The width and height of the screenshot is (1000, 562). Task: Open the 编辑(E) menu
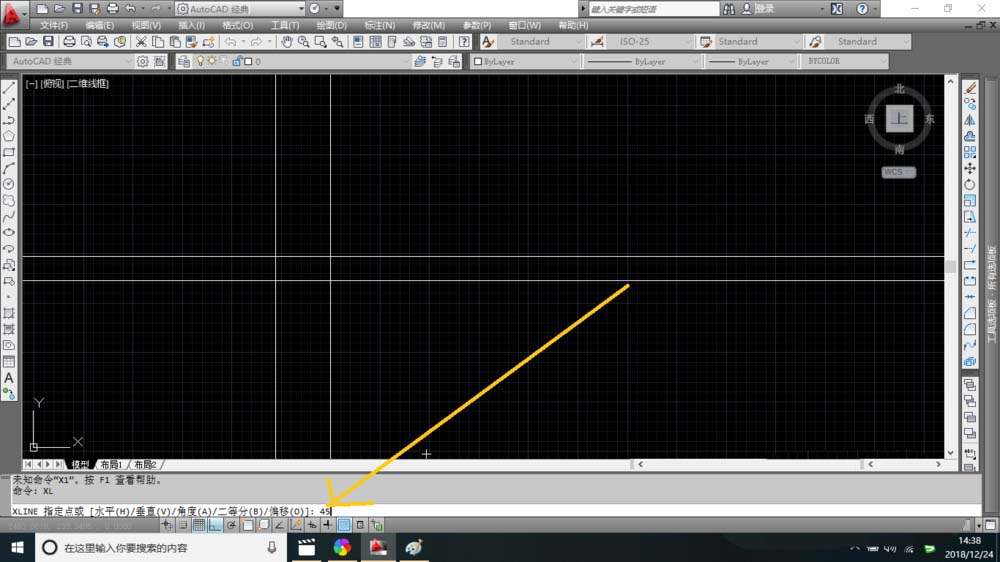[99, 26]
